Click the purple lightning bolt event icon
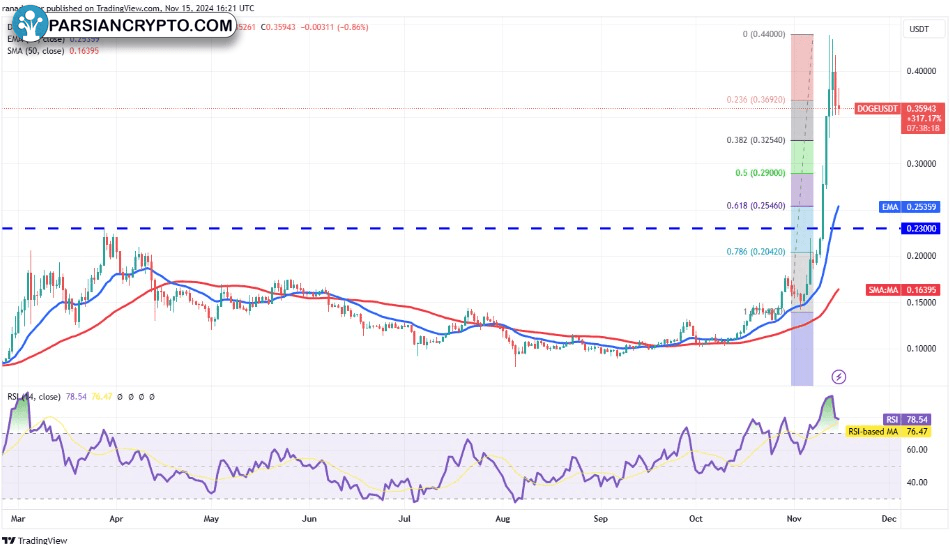Image resolution: width=950 pixels, height=545 pixels. click(839, 377)
